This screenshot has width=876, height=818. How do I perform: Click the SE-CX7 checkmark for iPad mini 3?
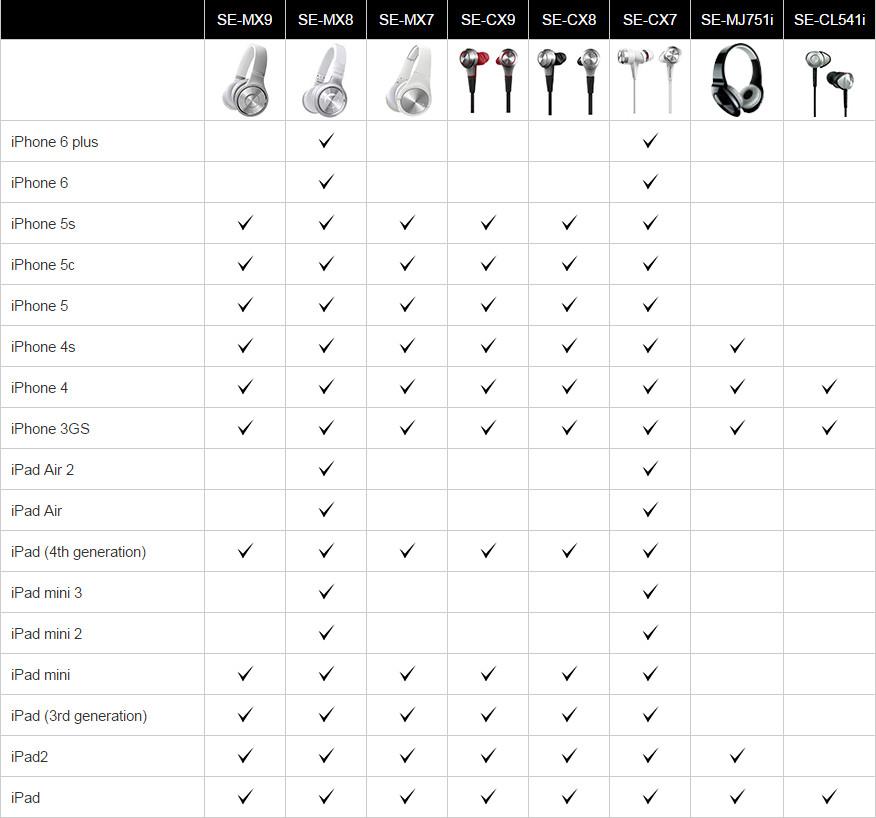tap(650, 592)
